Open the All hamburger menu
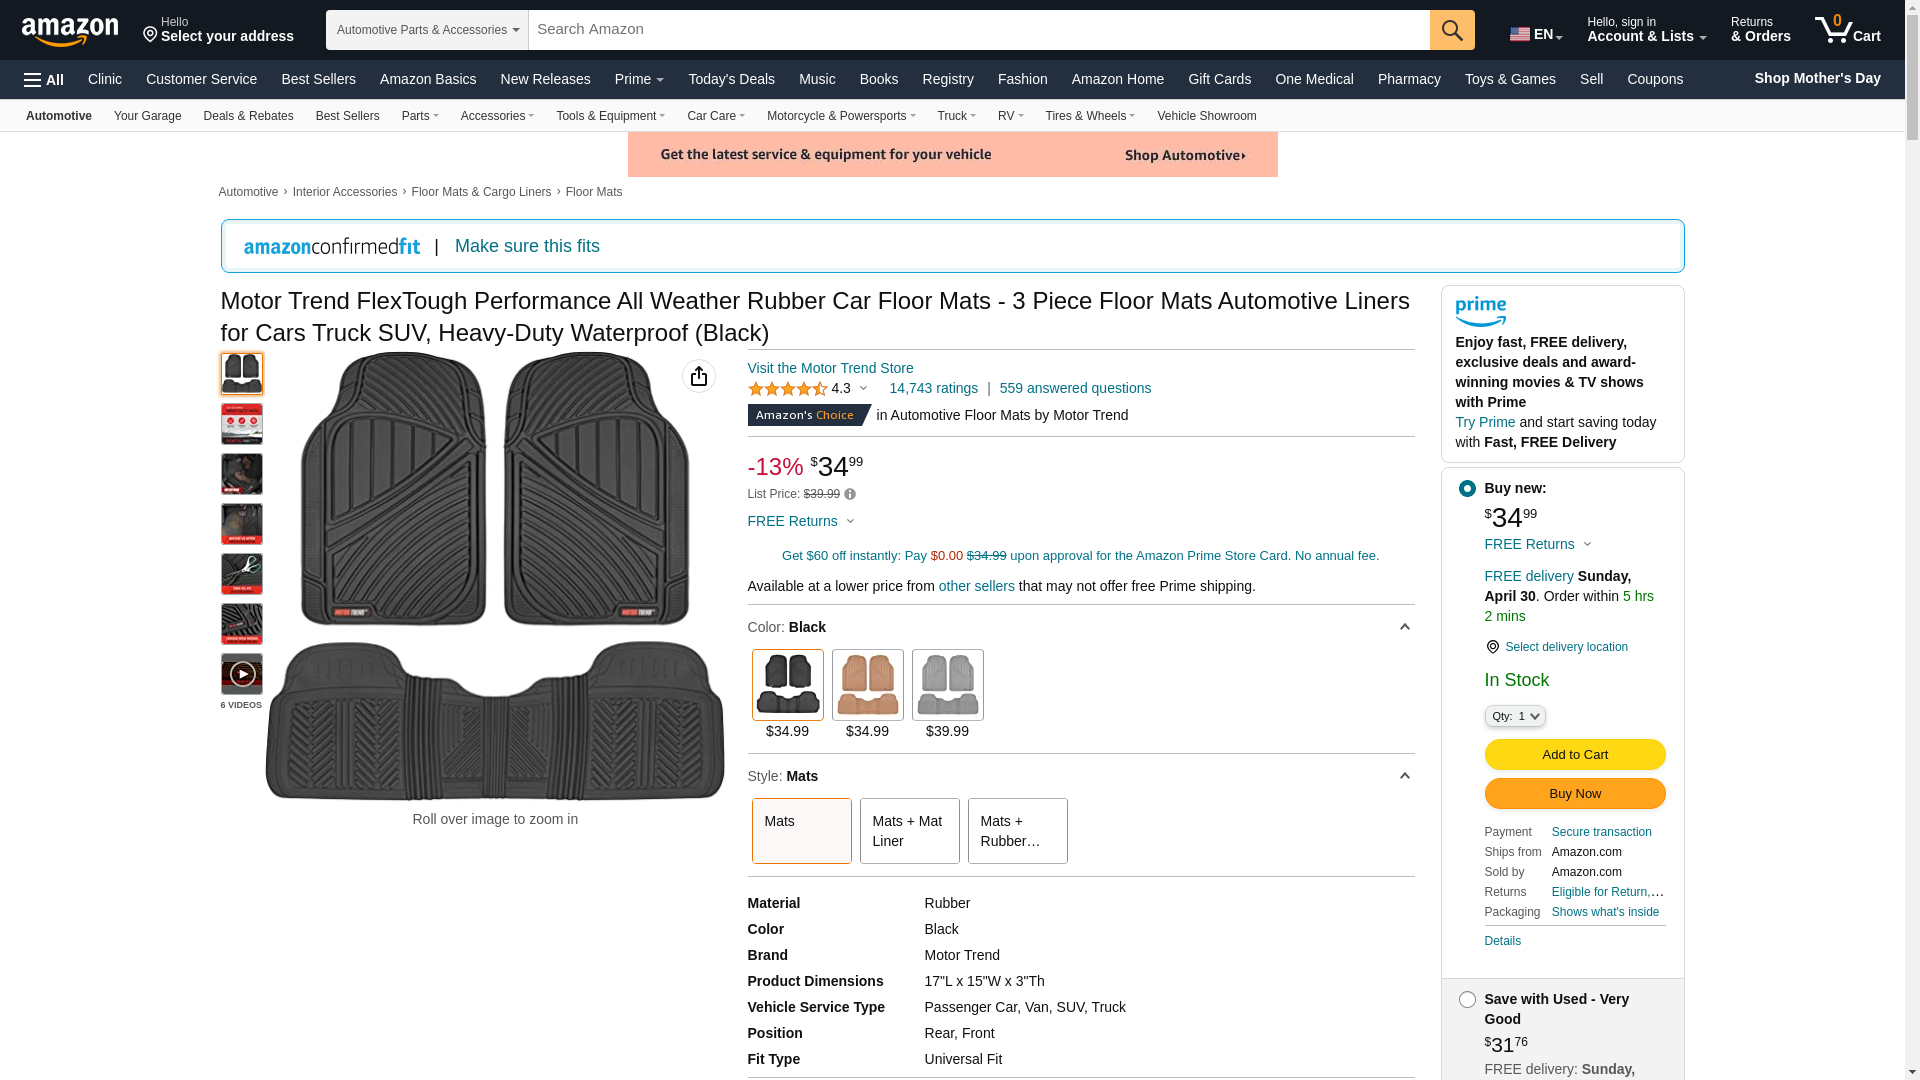This screenshot has width=1920, height=1080. click(44, 80)
